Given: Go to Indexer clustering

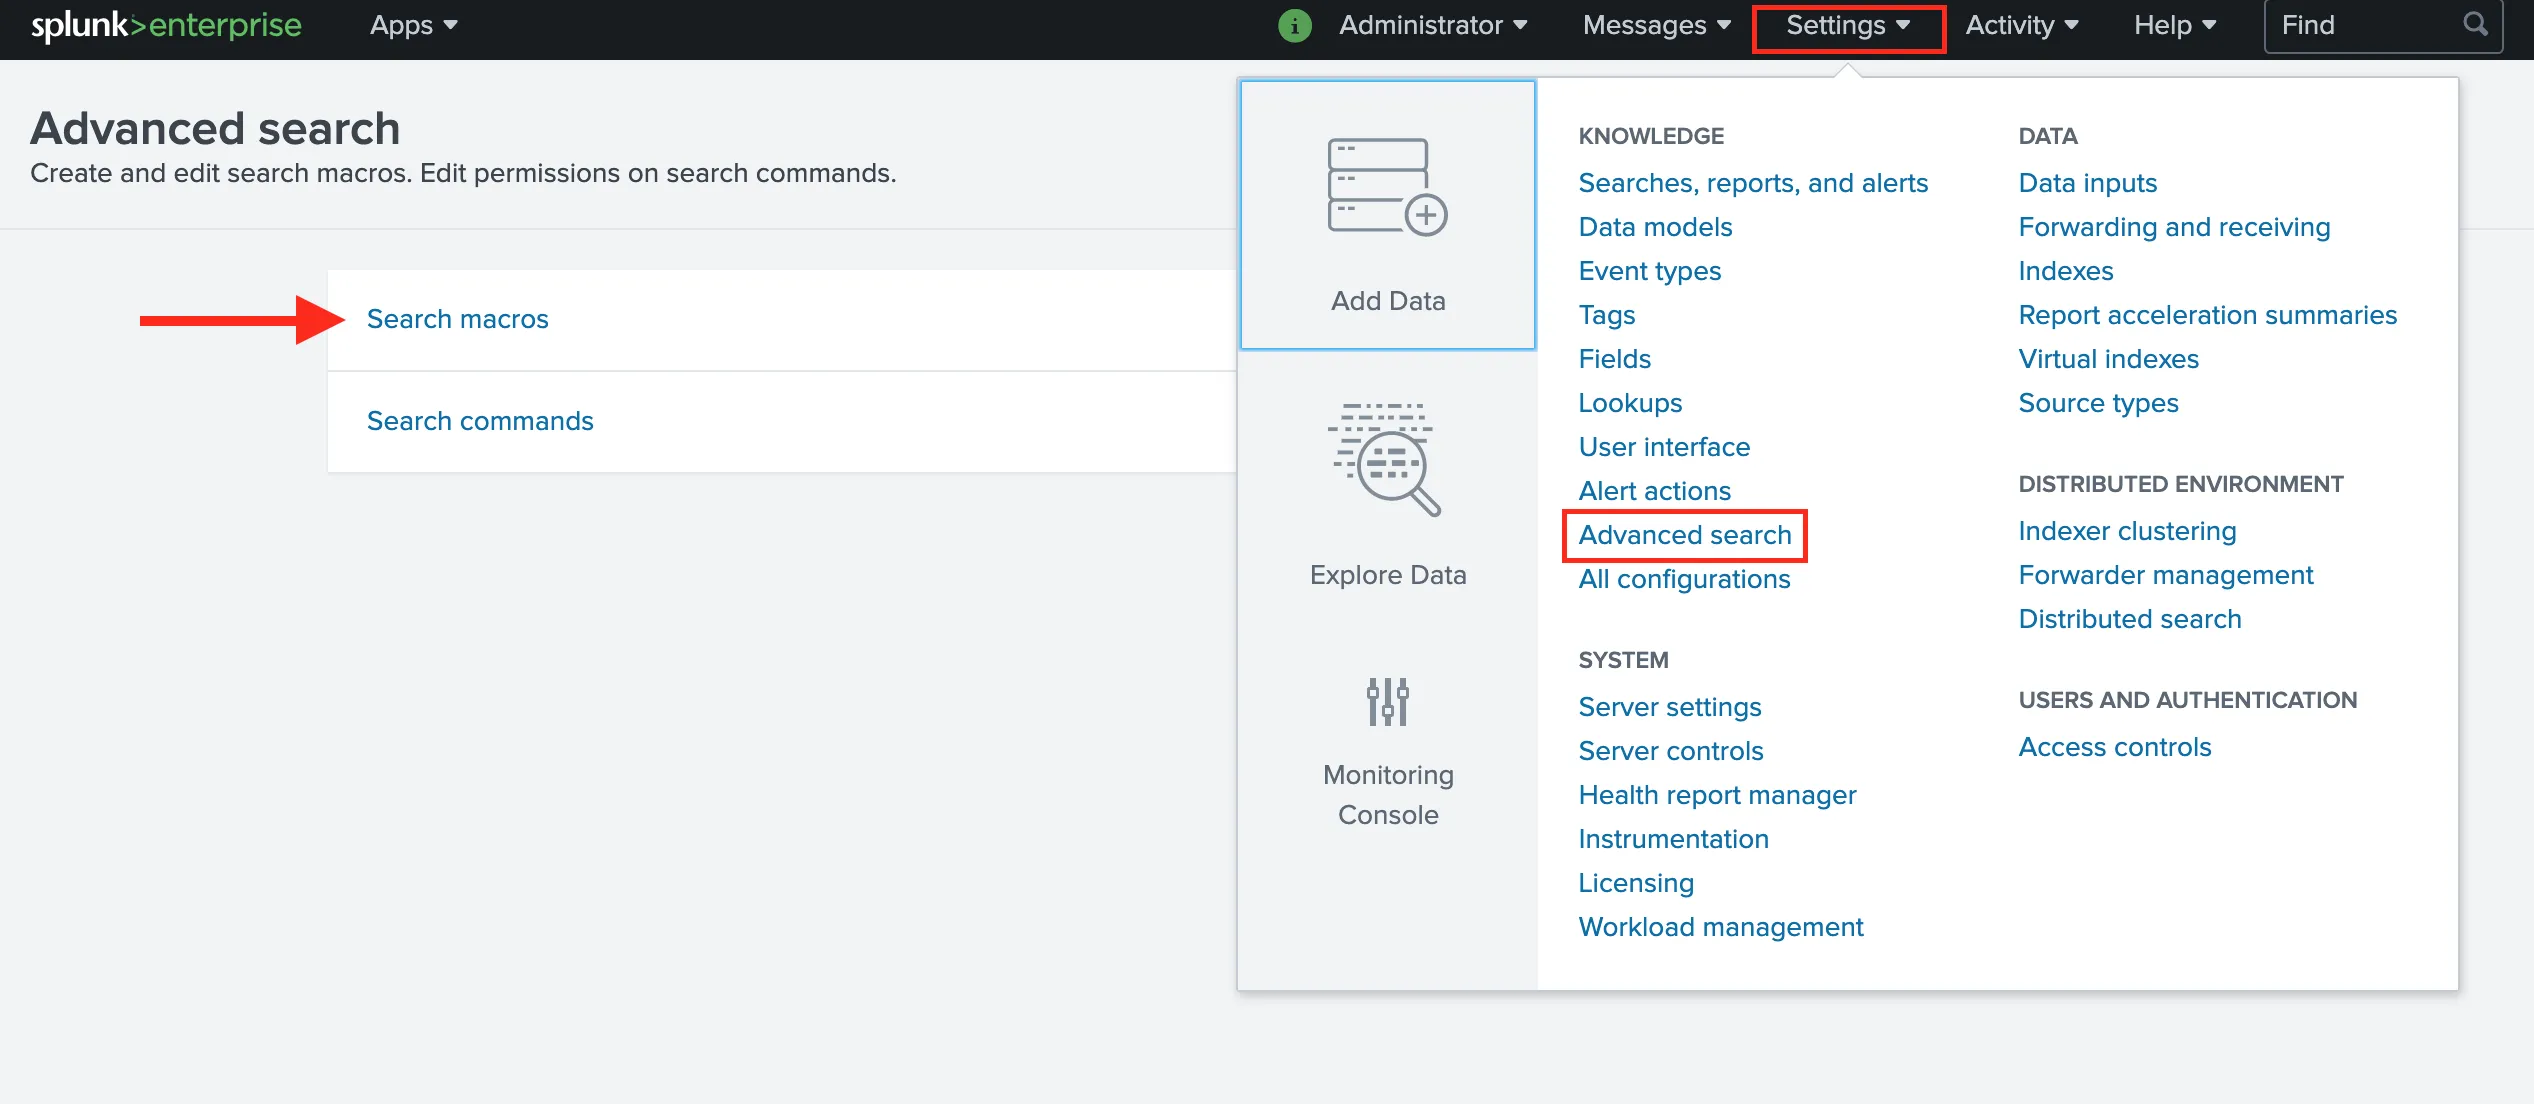Looking at the screenshot, I should pos(2126,530).
